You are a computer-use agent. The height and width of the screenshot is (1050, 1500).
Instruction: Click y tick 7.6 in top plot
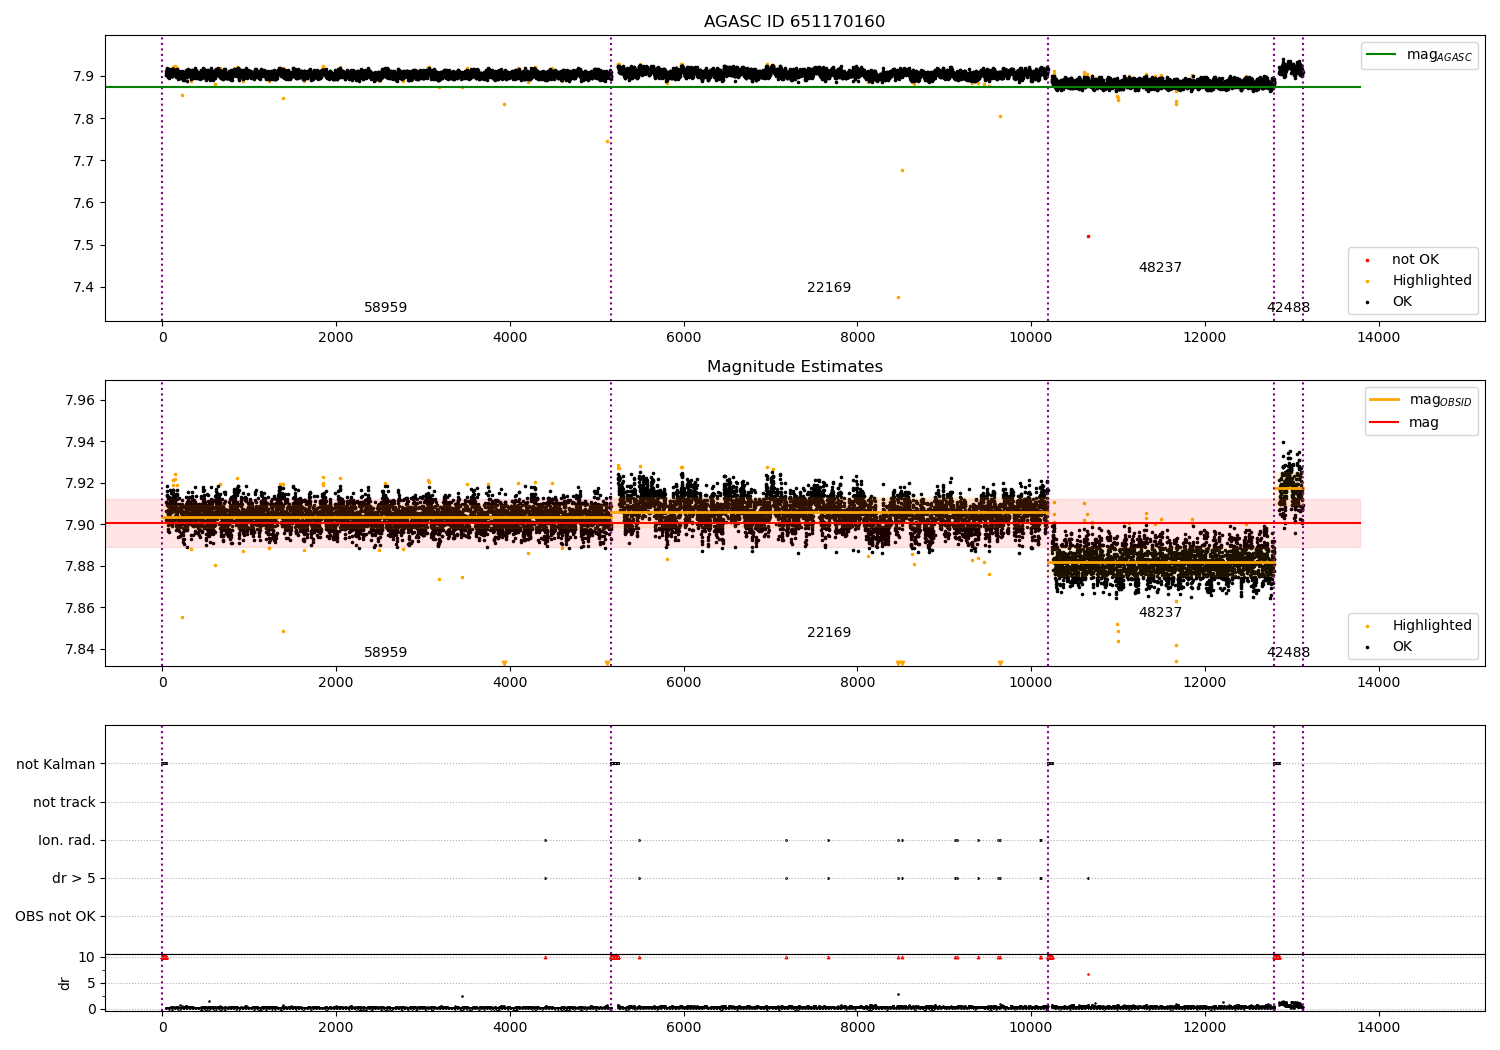[x=83, y=203]
